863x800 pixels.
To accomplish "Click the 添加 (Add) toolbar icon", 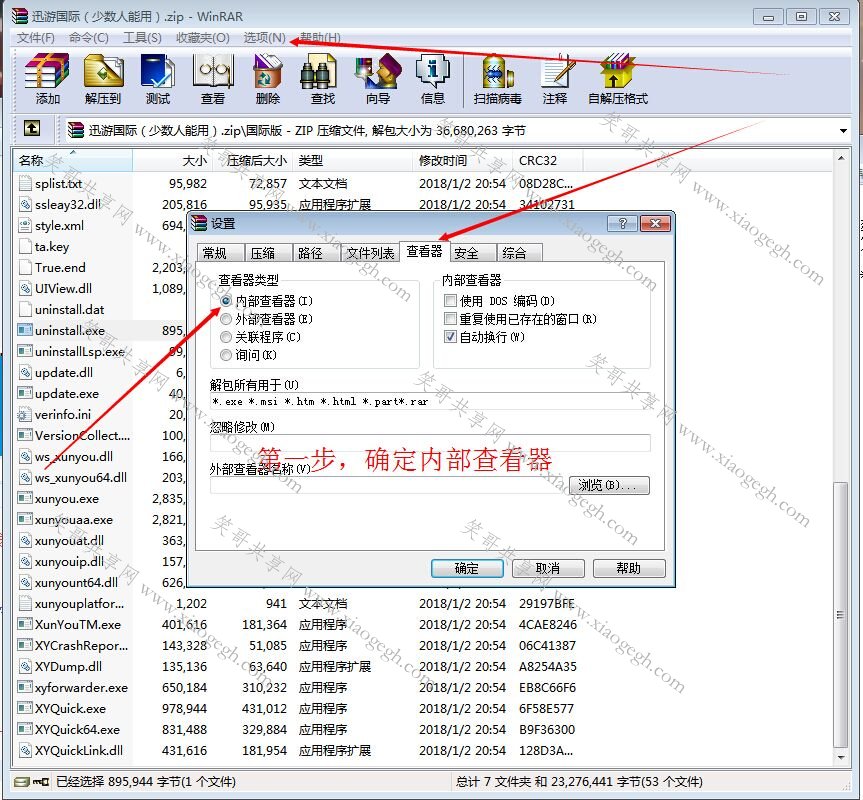I will [x=47, y=70].
